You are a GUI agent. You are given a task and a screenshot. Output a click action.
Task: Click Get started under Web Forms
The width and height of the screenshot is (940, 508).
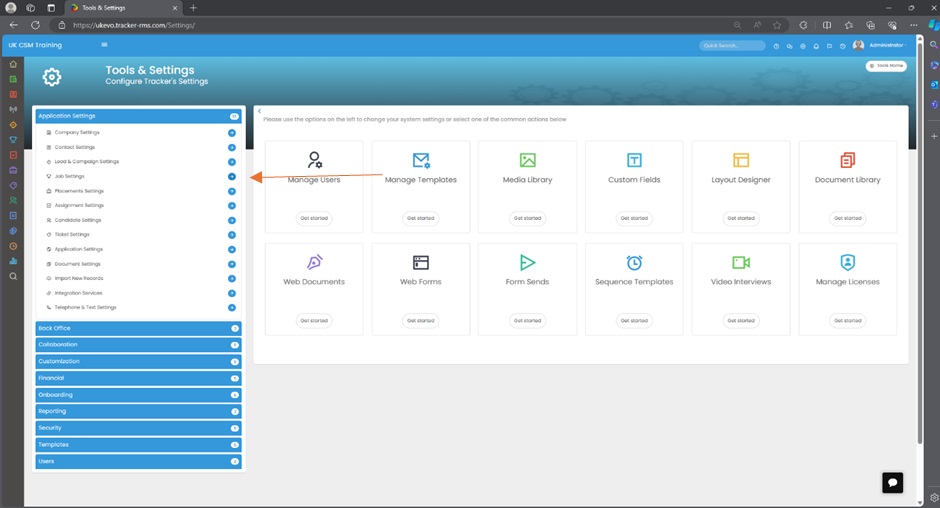point(421,320)
